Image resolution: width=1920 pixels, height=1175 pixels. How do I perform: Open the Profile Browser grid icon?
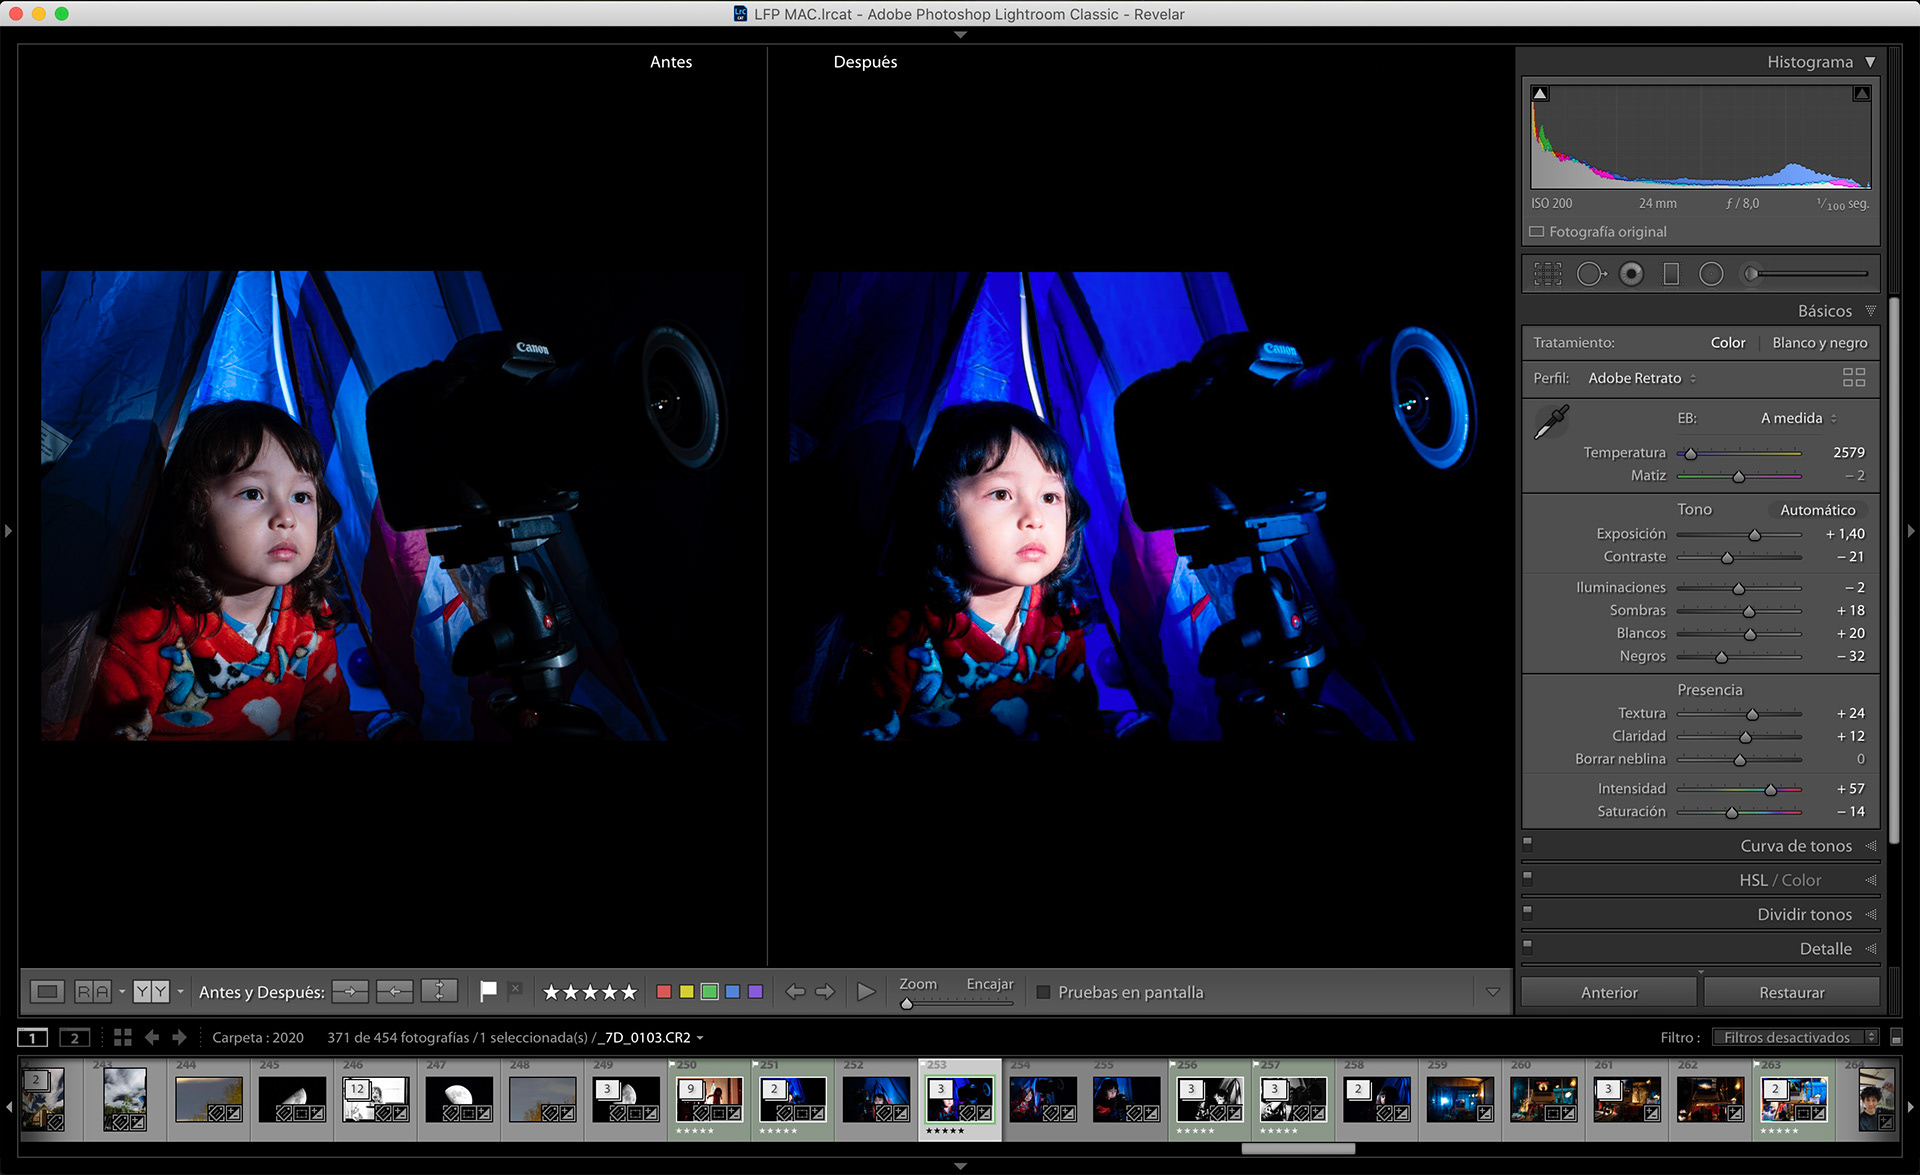click(x=1853, y=377)
